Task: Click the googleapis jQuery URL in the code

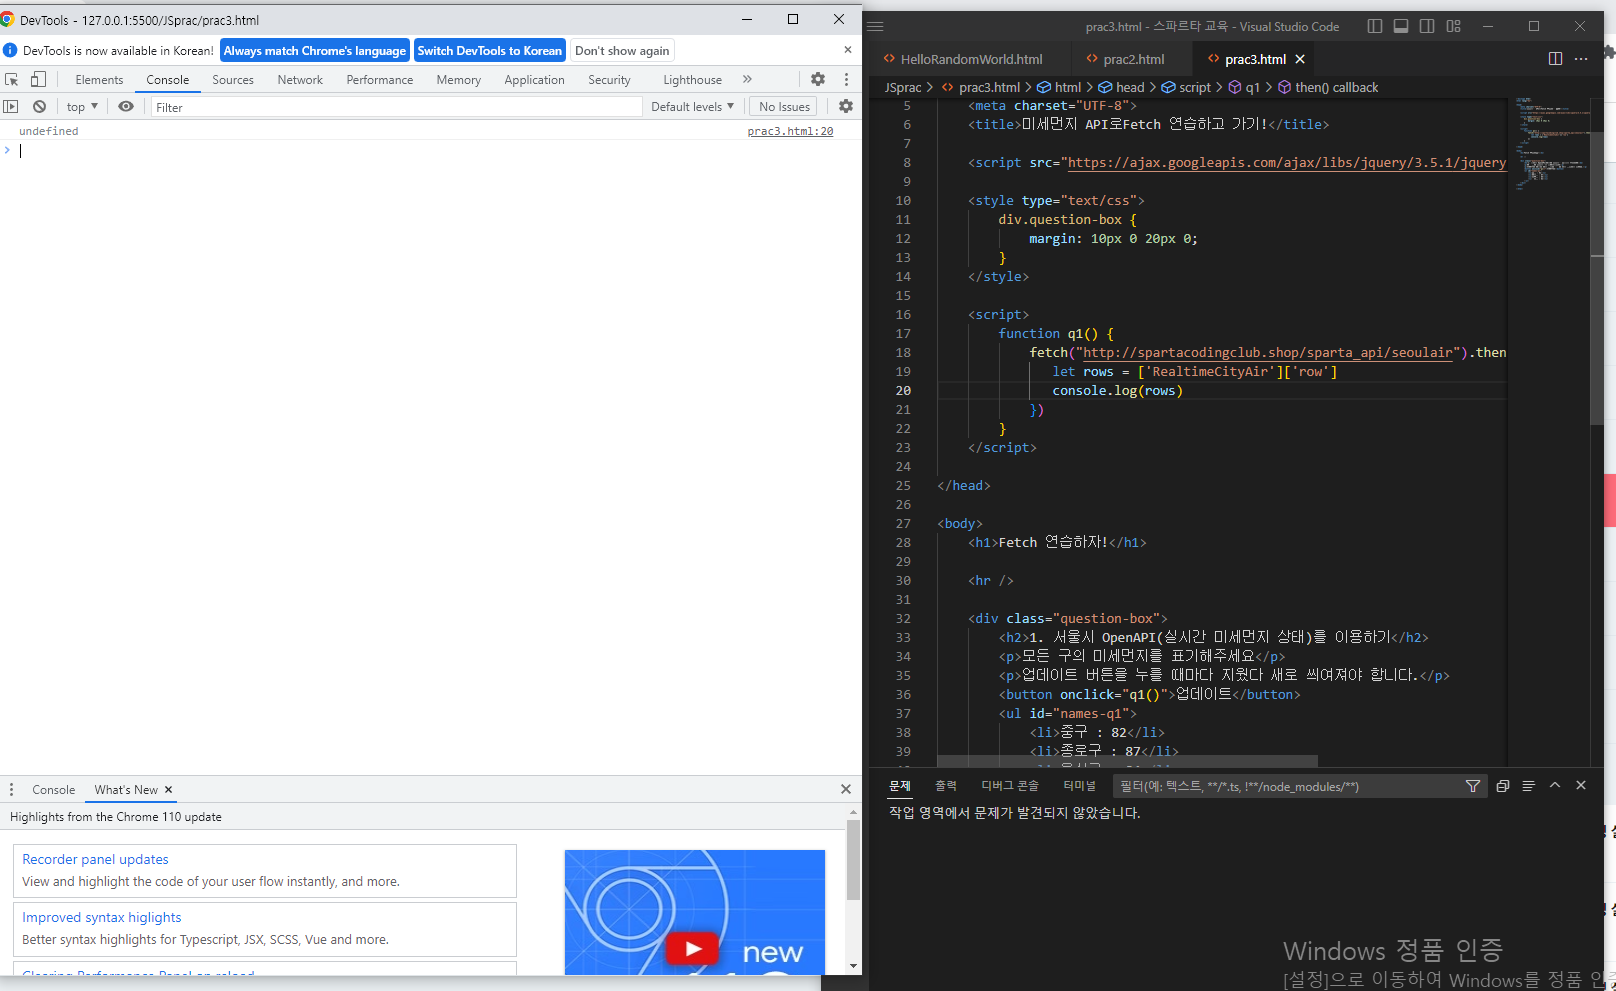Action: click(x=1287, y=163)
